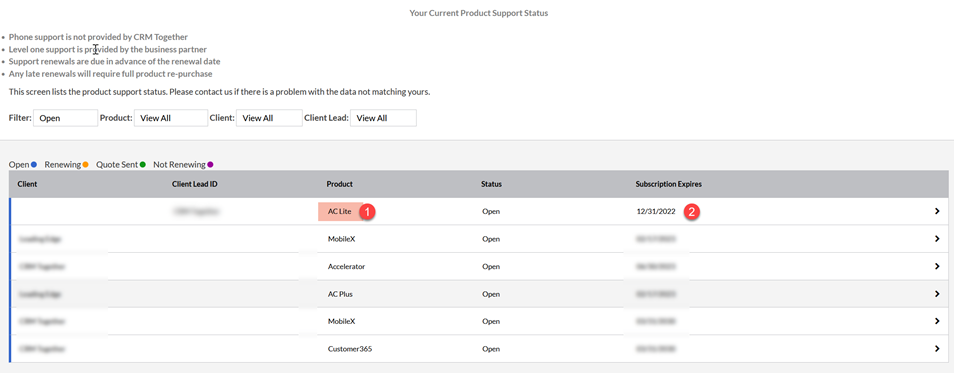The image size is (954, 373).
Task: Open the Filter dropdown showing Open
Action: (x=65, y=118)
